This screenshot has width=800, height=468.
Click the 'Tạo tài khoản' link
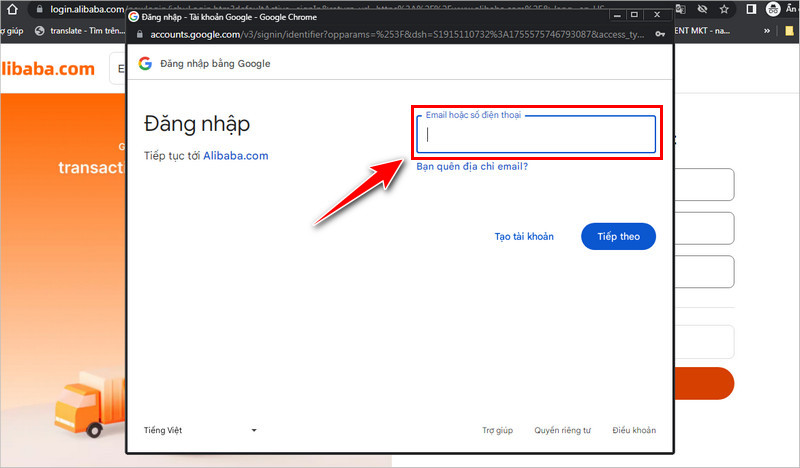pyautogui.click(x=524, y=236)
